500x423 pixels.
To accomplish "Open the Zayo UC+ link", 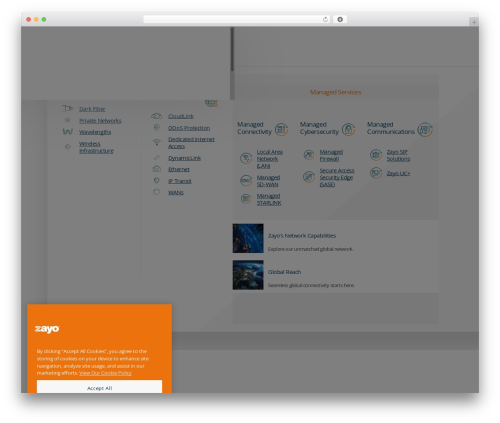I will click(398, 173).
